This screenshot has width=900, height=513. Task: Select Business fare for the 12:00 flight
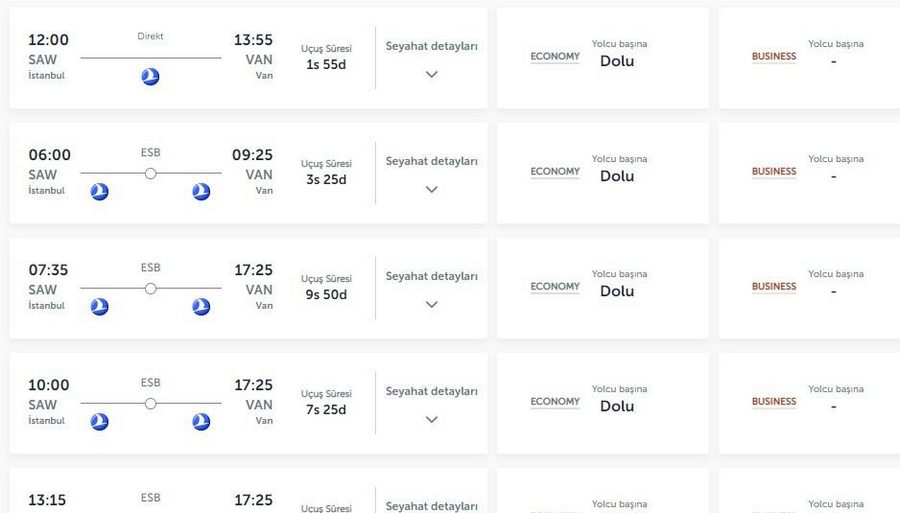809,58
